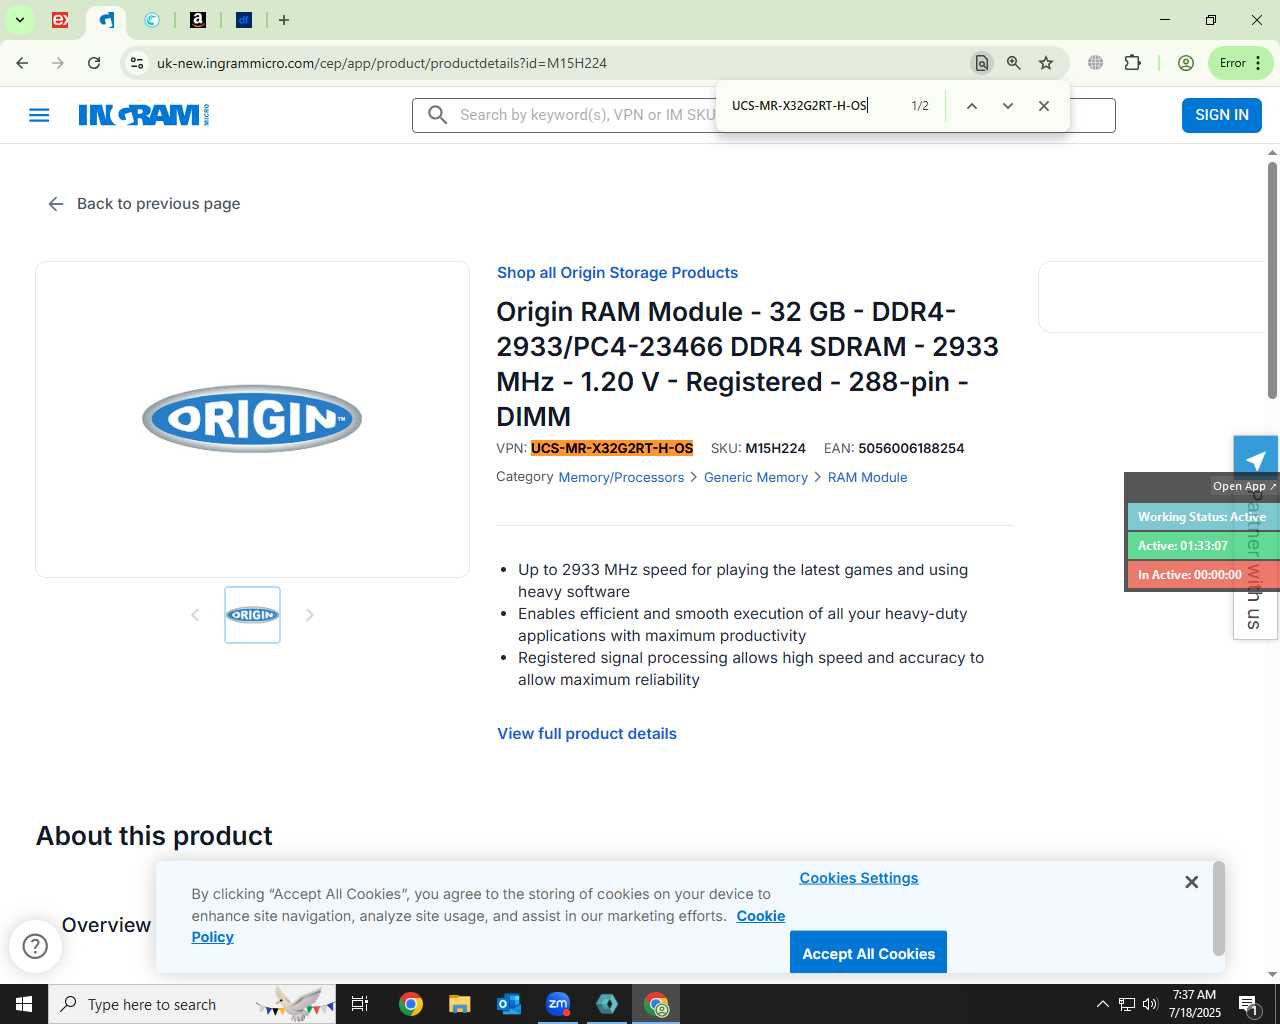This screenshot has width=1280, height=1024.
Task: Click the paper plane Partner with us icon
Action: coord(1256,460)
